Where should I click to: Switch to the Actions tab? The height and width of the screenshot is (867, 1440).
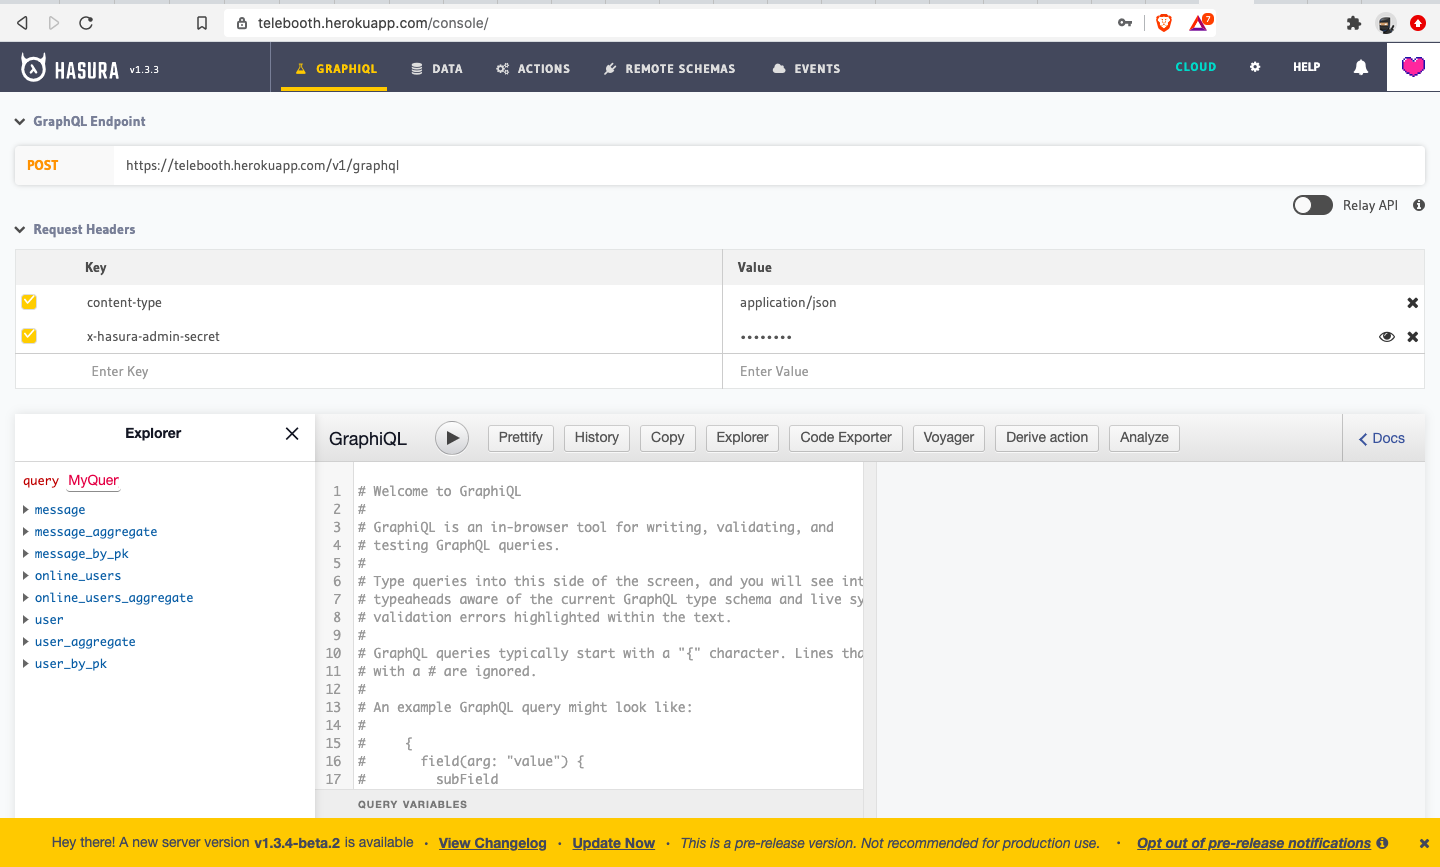point(533,69)
